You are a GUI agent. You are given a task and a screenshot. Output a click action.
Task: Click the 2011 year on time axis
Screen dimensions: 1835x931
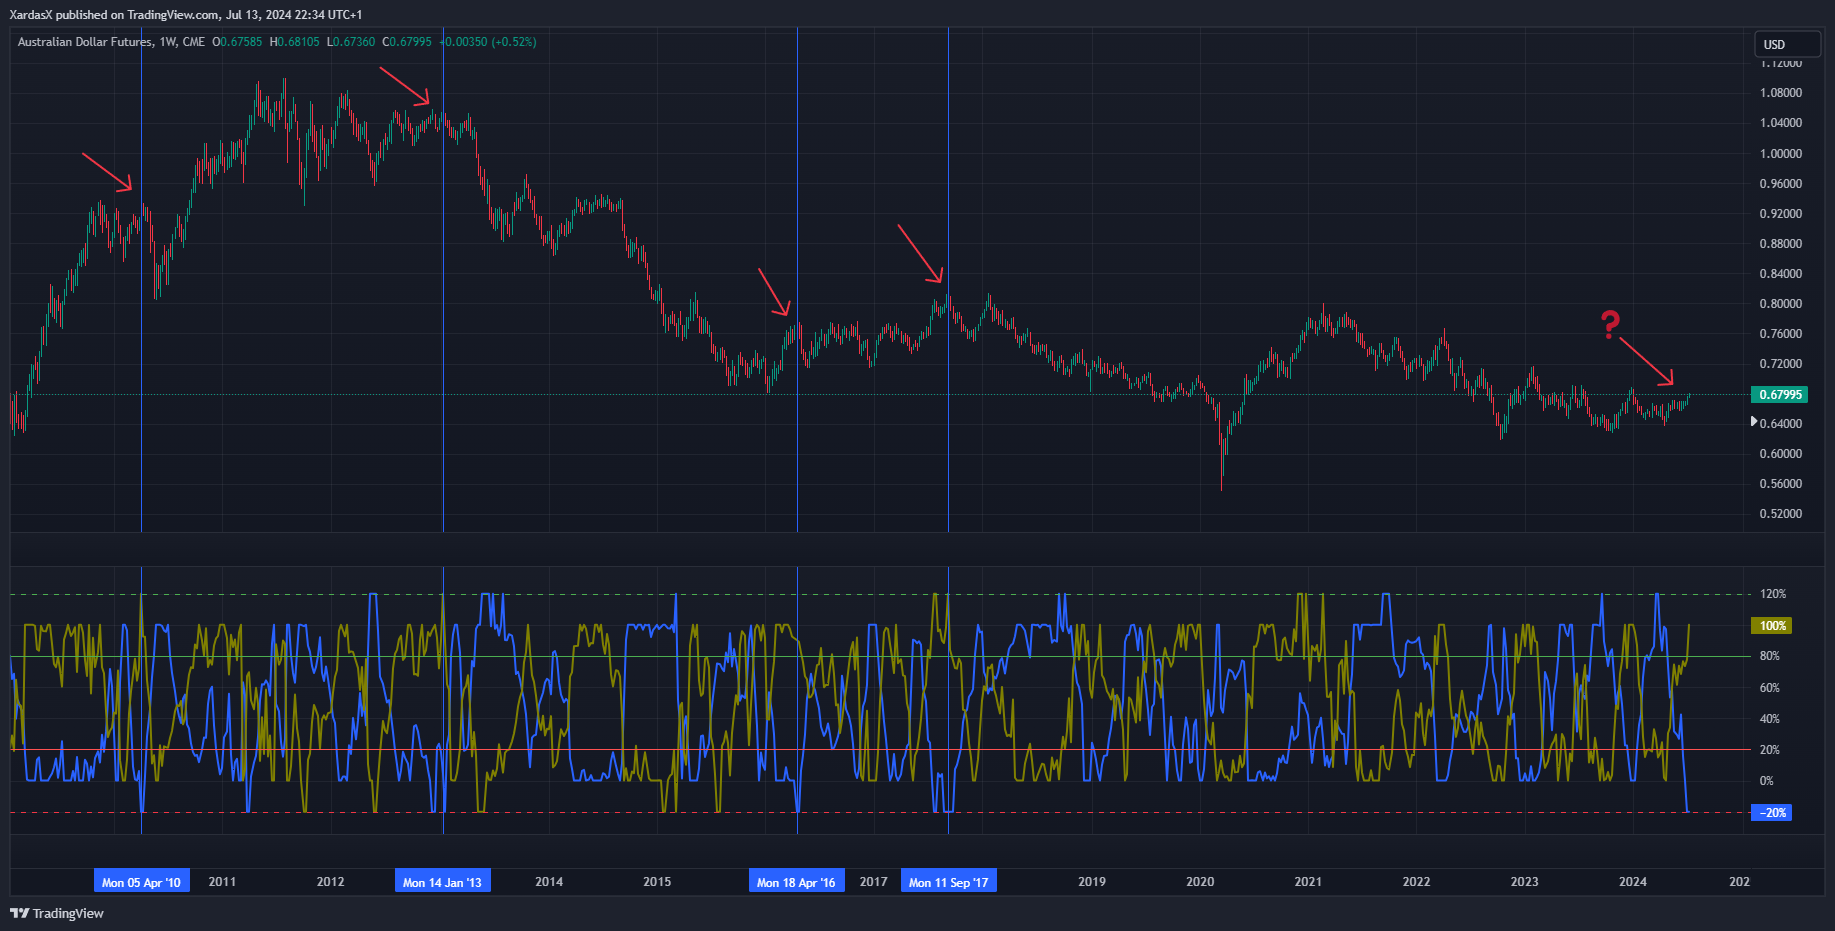click(x=222, y=882)
